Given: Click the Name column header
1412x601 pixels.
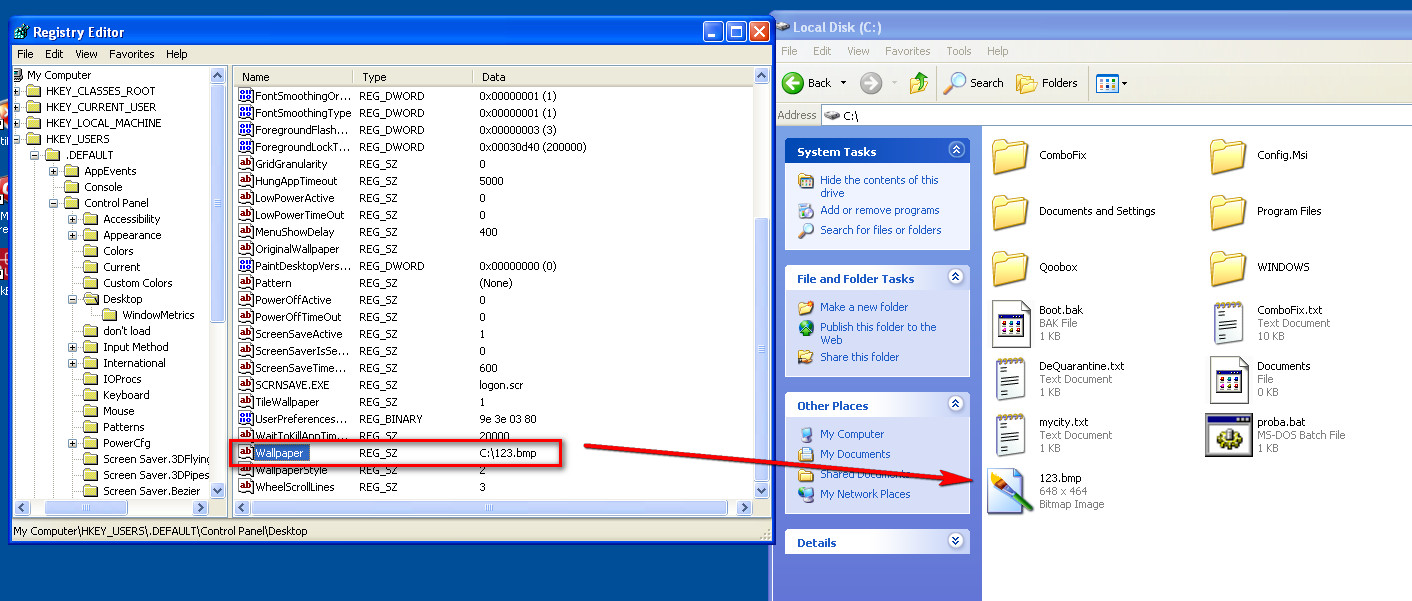Looking at the screenshot, I should pos(294,77).
